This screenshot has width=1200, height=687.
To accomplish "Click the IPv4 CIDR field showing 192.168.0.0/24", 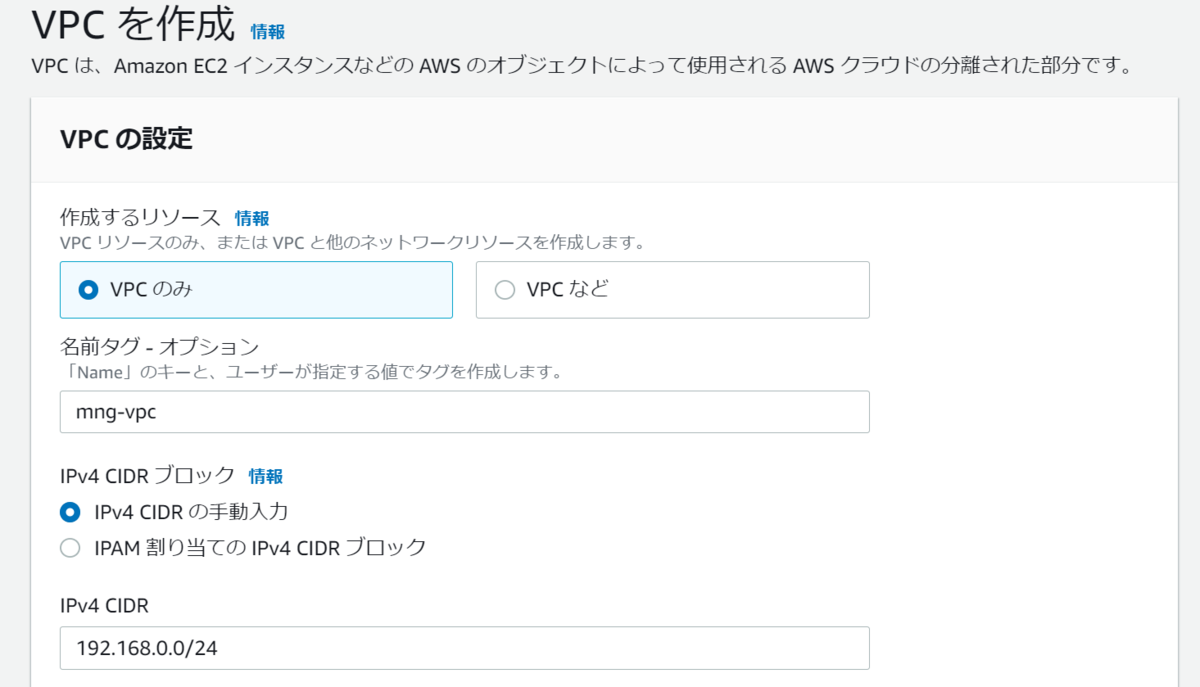I will (x=464, y=648).
